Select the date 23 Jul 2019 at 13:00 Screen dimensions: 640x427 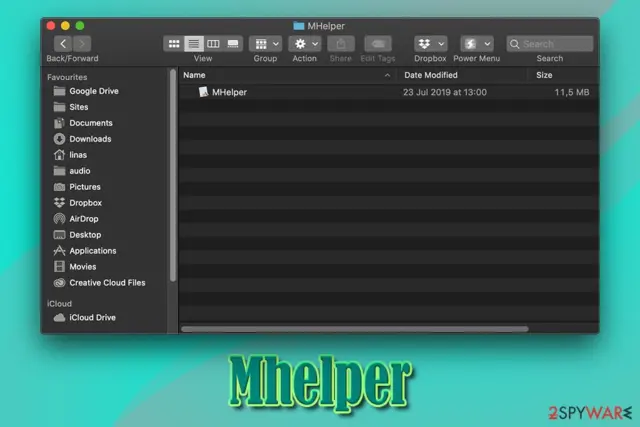[445, 92]
